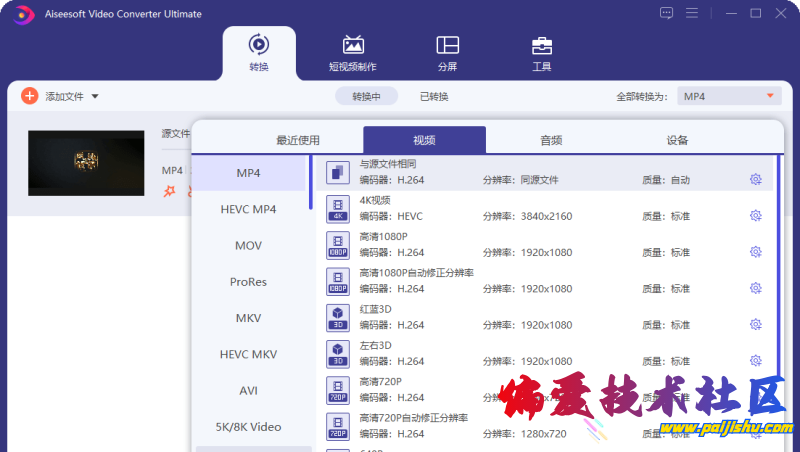Select HEVC MP4 format in sidebar
Viewport: 800px width, 452px height.
pos(248,209)
